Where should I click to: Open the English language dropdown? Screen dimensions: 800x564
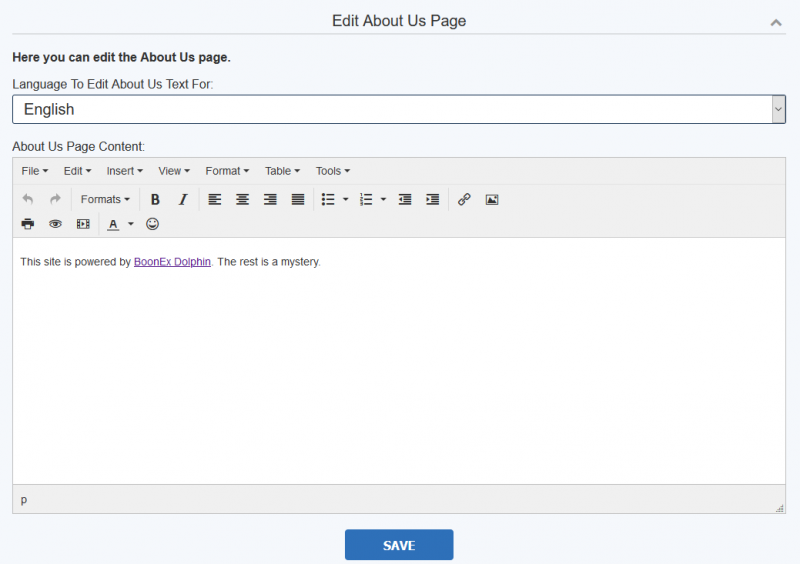[x=399, y=109]
